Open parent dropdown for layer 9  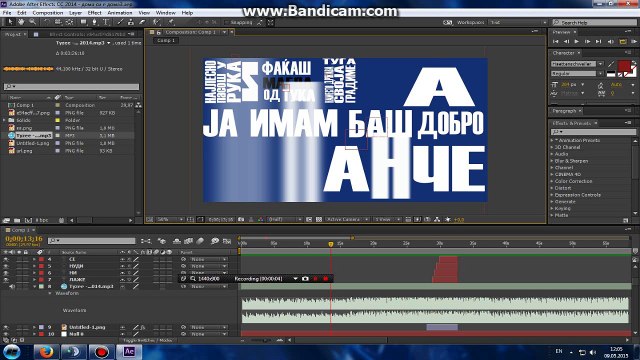209,327
